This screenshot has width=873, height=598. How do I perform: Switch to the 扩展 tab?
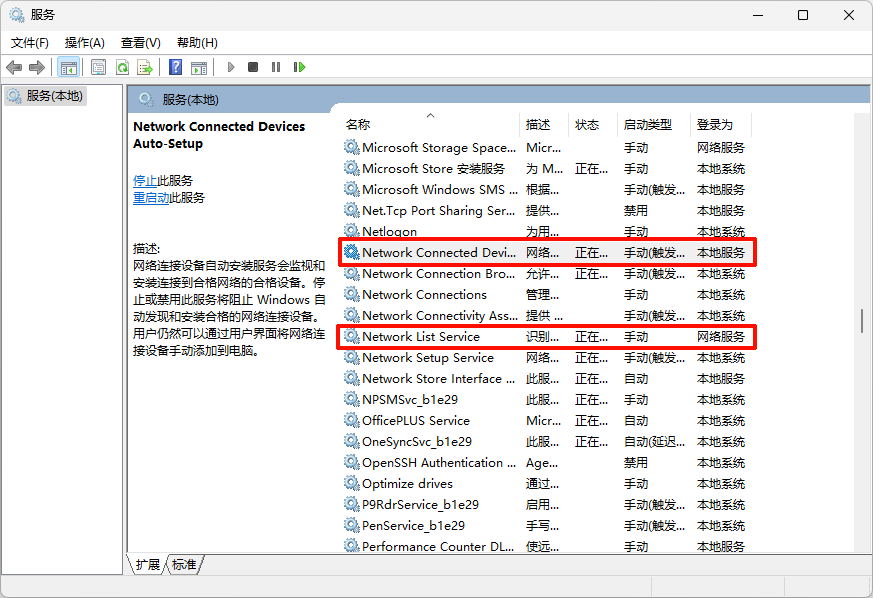(x=148, y=565)
